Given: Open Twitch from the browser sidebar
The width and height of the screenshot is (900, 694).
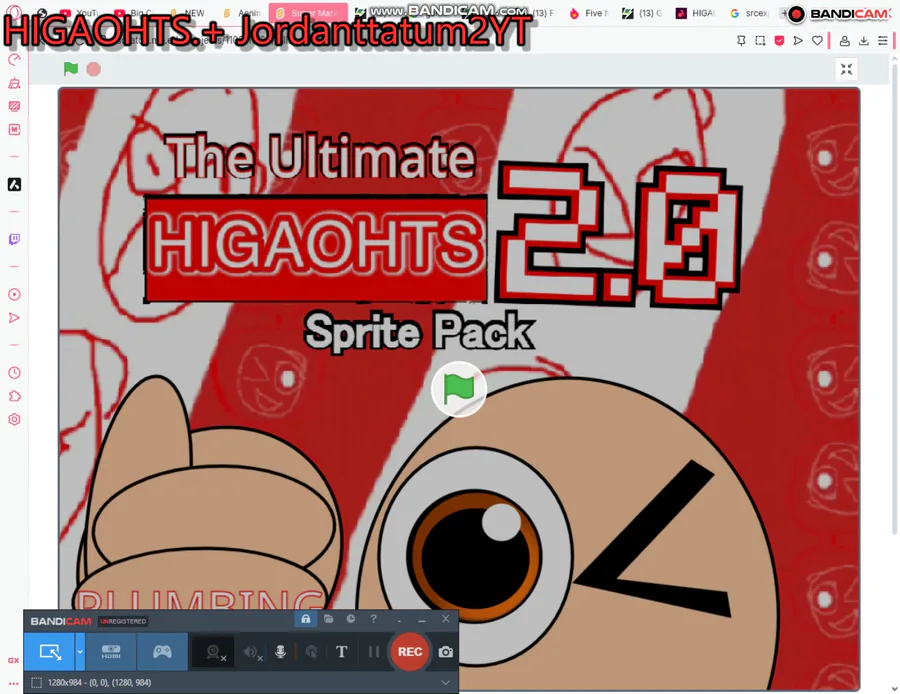Looking at the screenshot, I should (x=14, y=239).
